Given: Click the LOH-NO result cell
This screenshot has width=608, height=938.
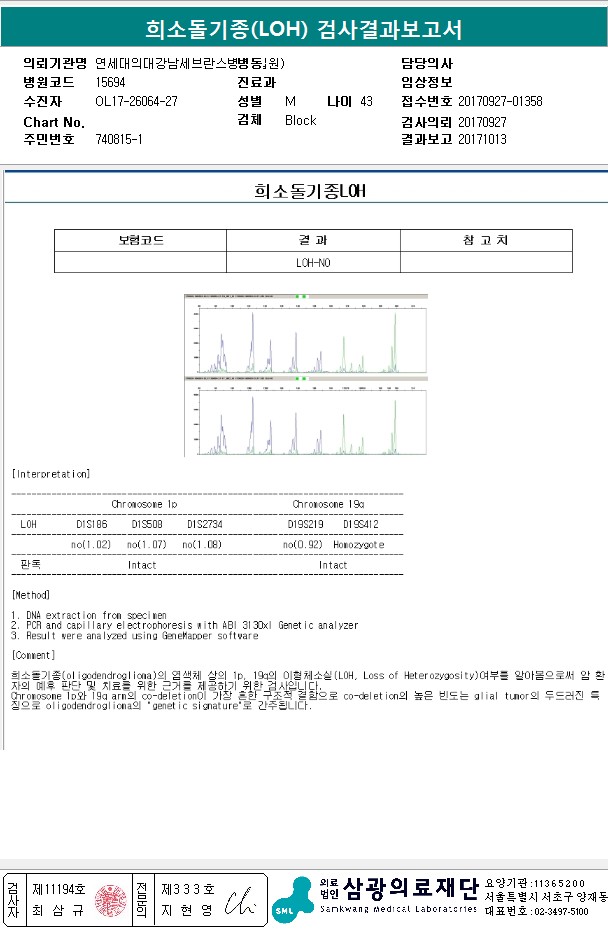Looking at the screenshot, I should click(x=313, y=262).
